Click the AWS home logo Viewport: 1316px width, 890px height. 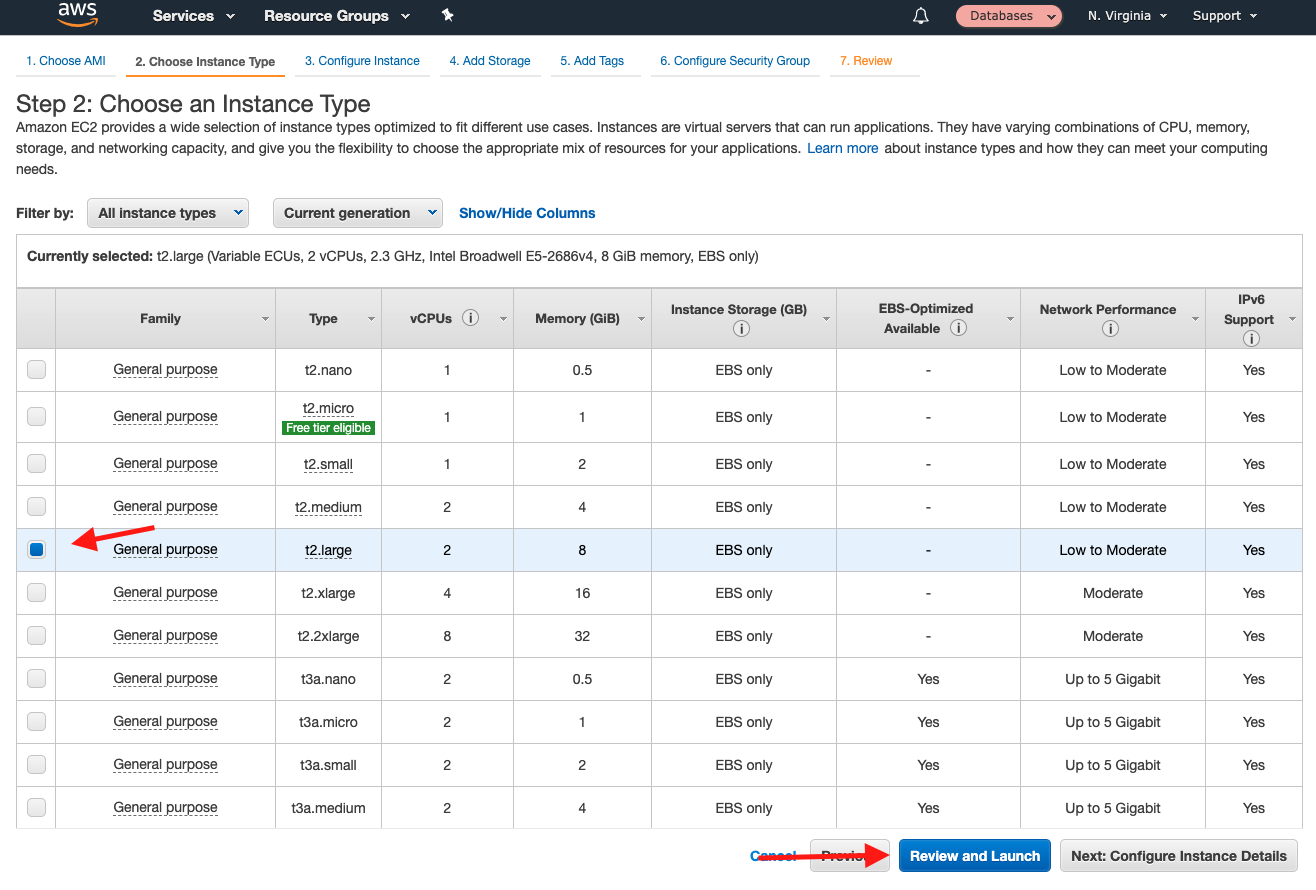coord(78,15)
